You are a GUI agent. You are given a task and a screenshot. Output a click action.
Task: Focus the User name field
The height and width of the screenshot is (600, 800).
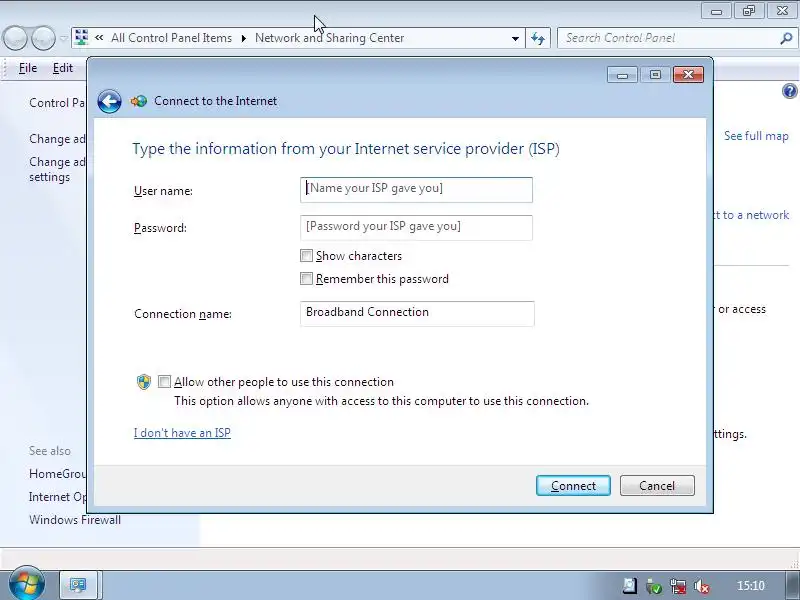(416, 190)
